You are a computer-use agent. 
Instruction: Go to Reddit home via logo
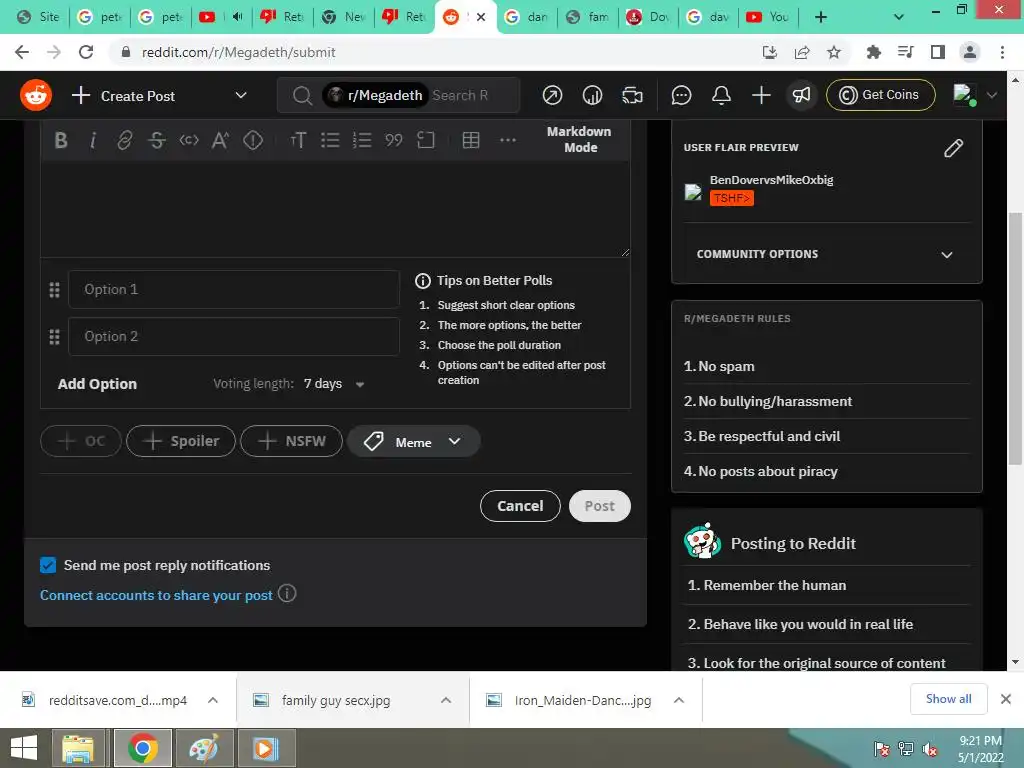tap(36, 95)
